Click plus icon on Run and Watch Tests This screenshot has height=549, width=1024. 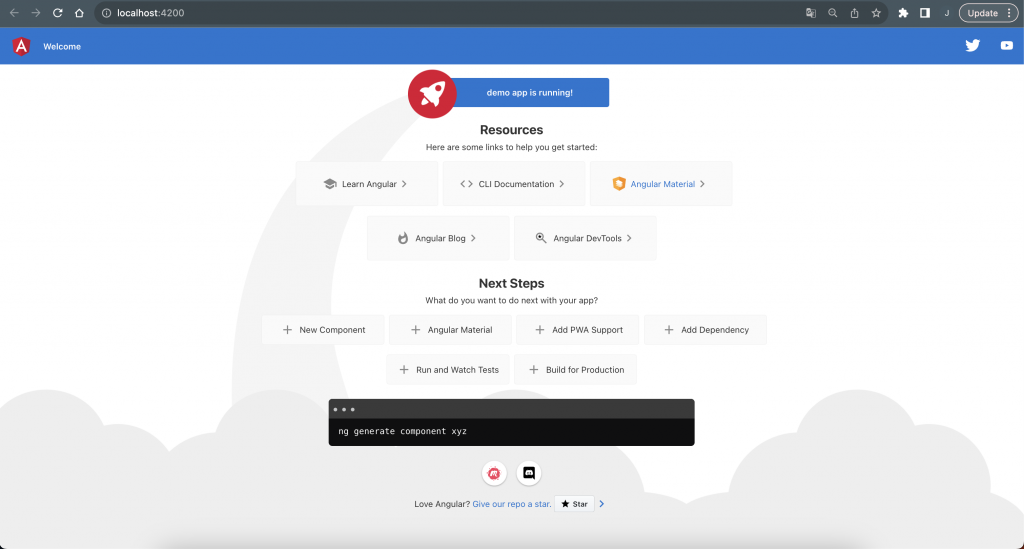[404, 370]
